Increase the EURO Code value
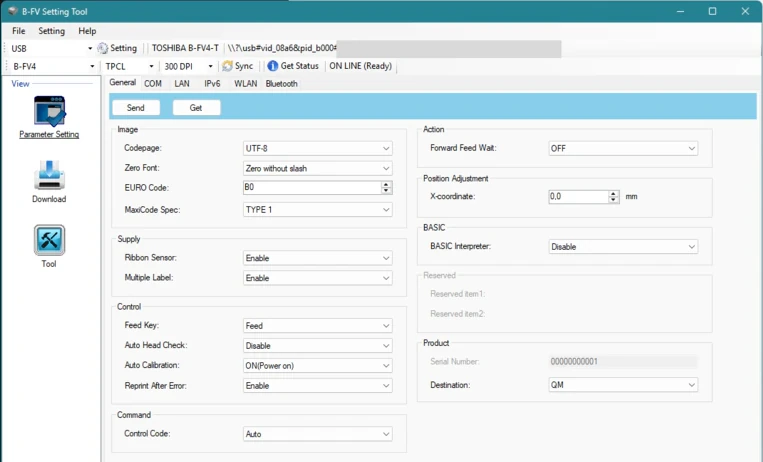 [386, 185]
